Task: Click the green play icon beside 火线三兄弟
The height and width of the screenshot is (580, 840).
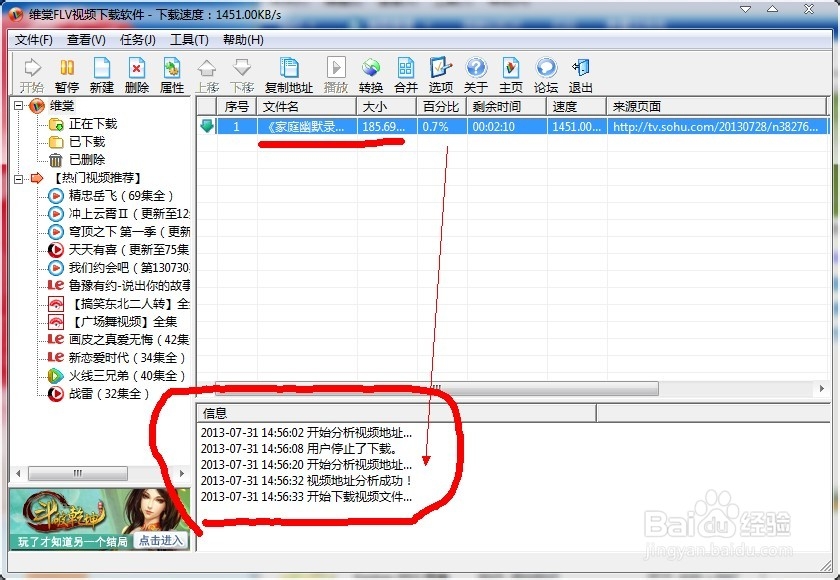Action: pos(56,376)
